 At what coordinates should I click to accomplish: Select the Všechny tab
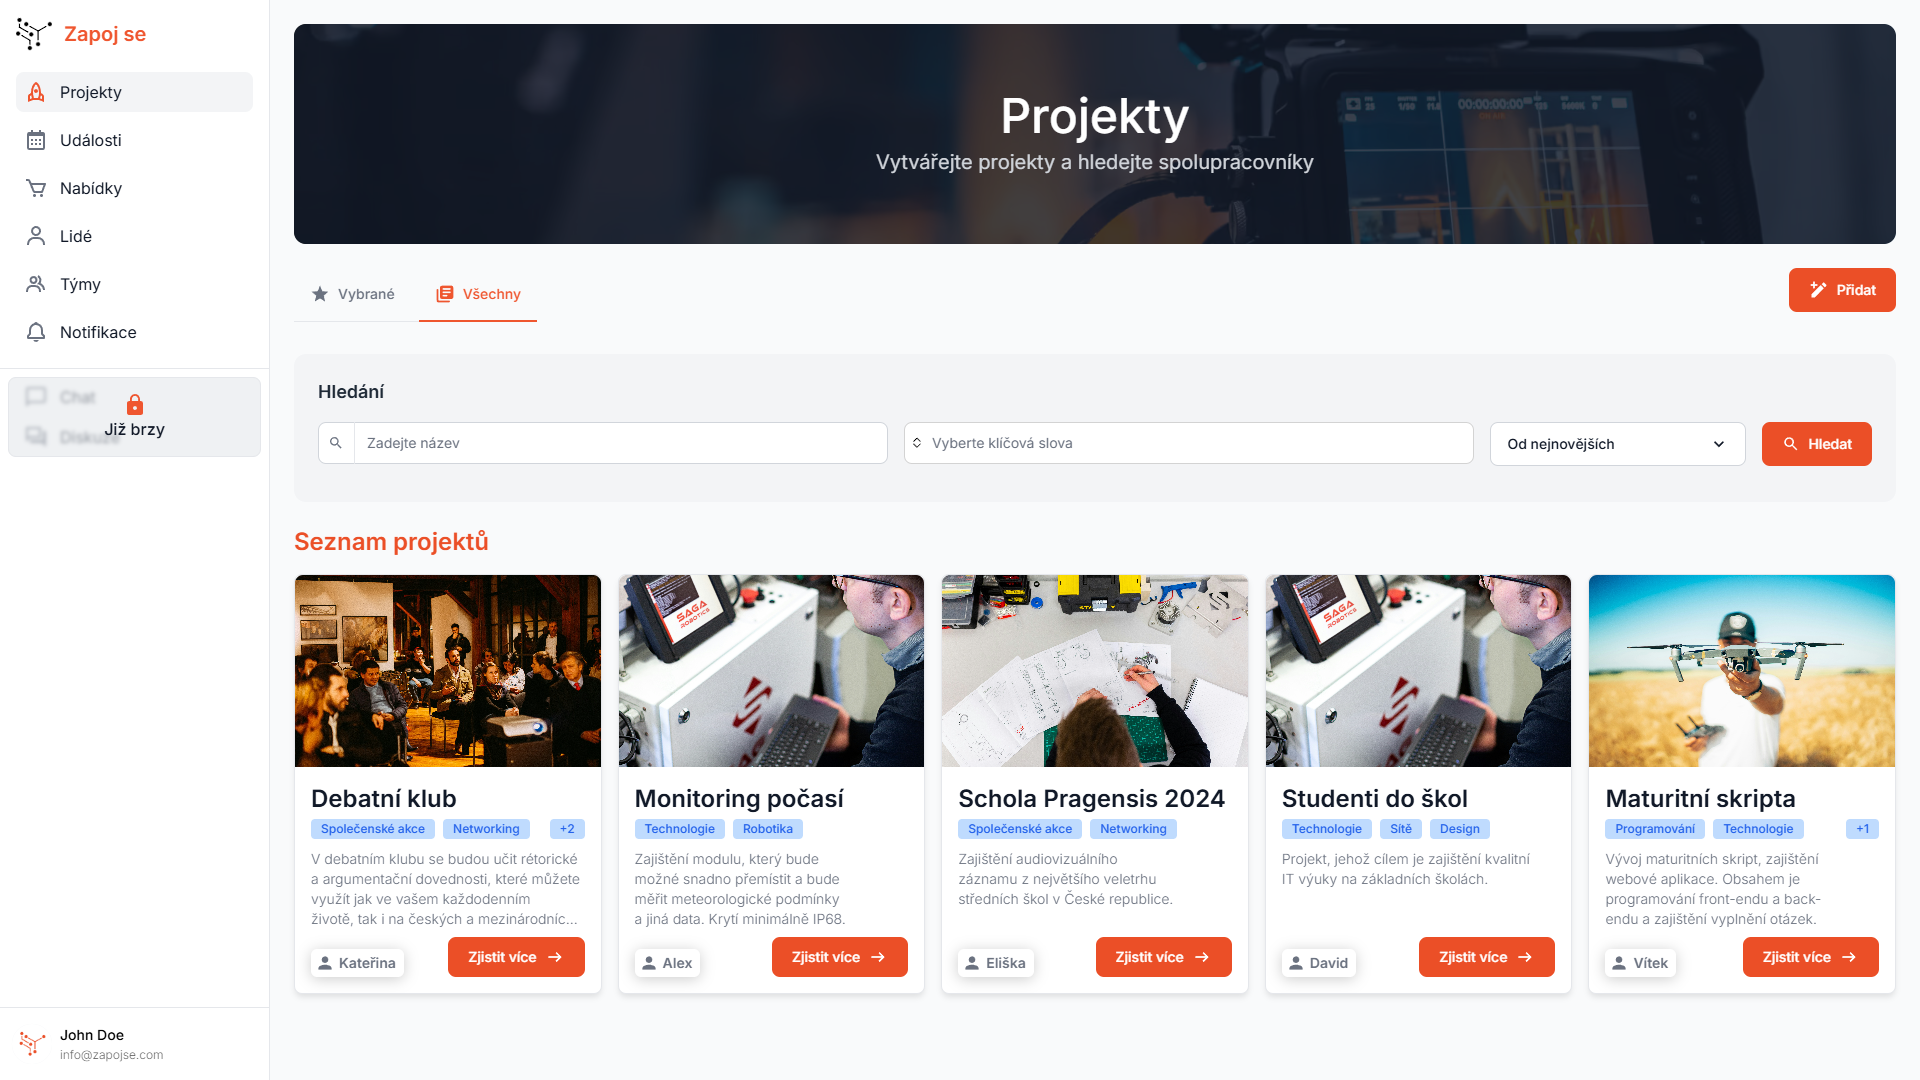coord(478,294)
